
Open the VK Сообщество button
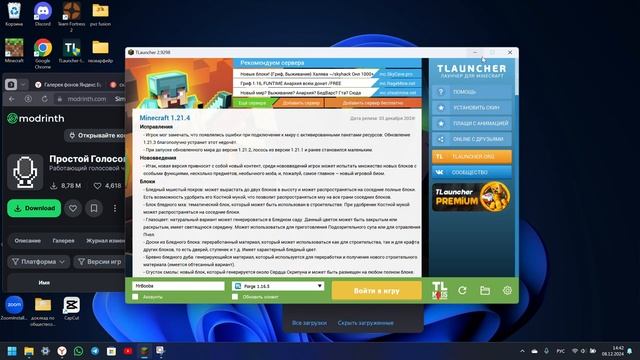(472, 172)
